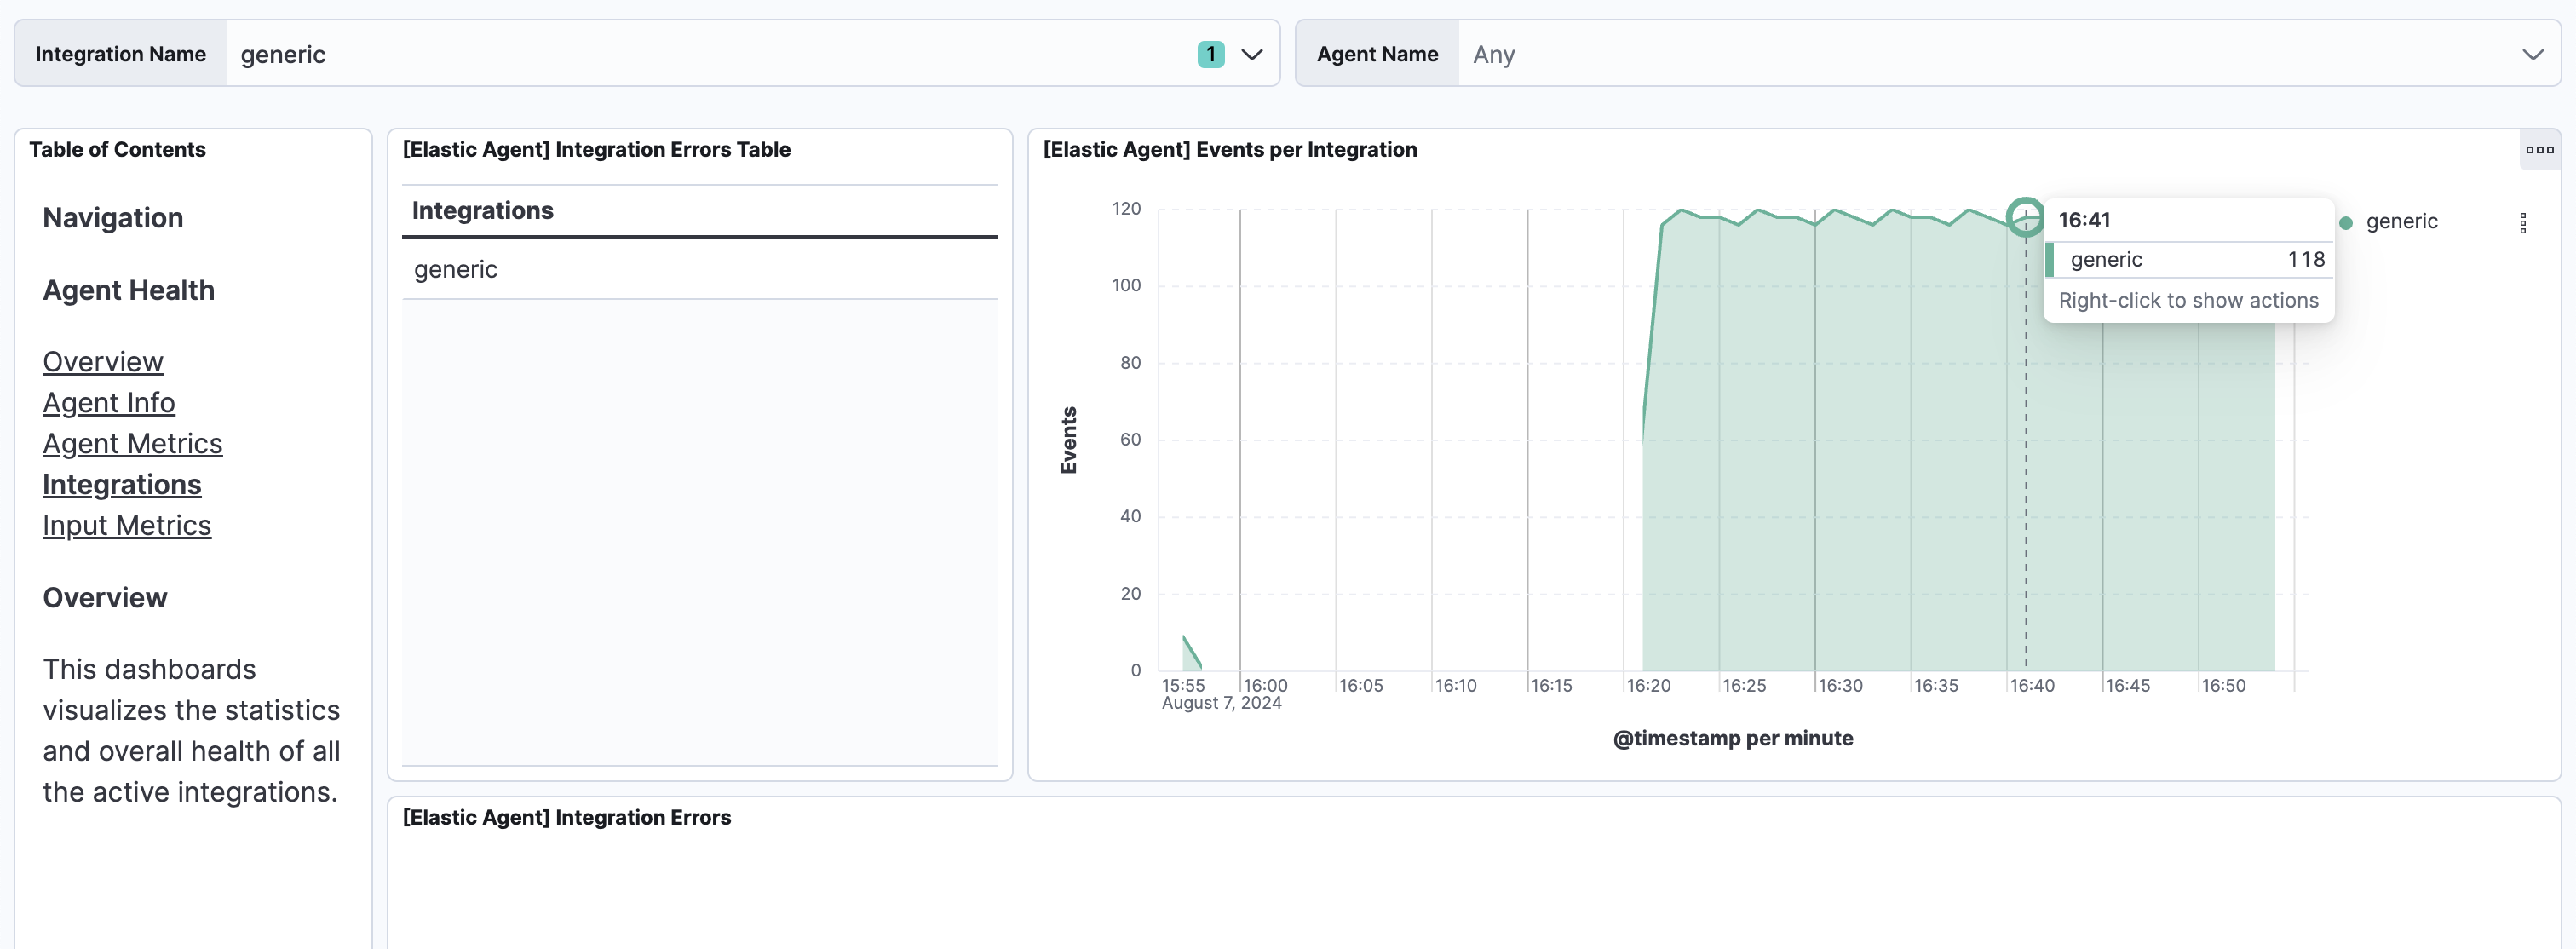Open the Agent Info navigation link

point(108,403)
